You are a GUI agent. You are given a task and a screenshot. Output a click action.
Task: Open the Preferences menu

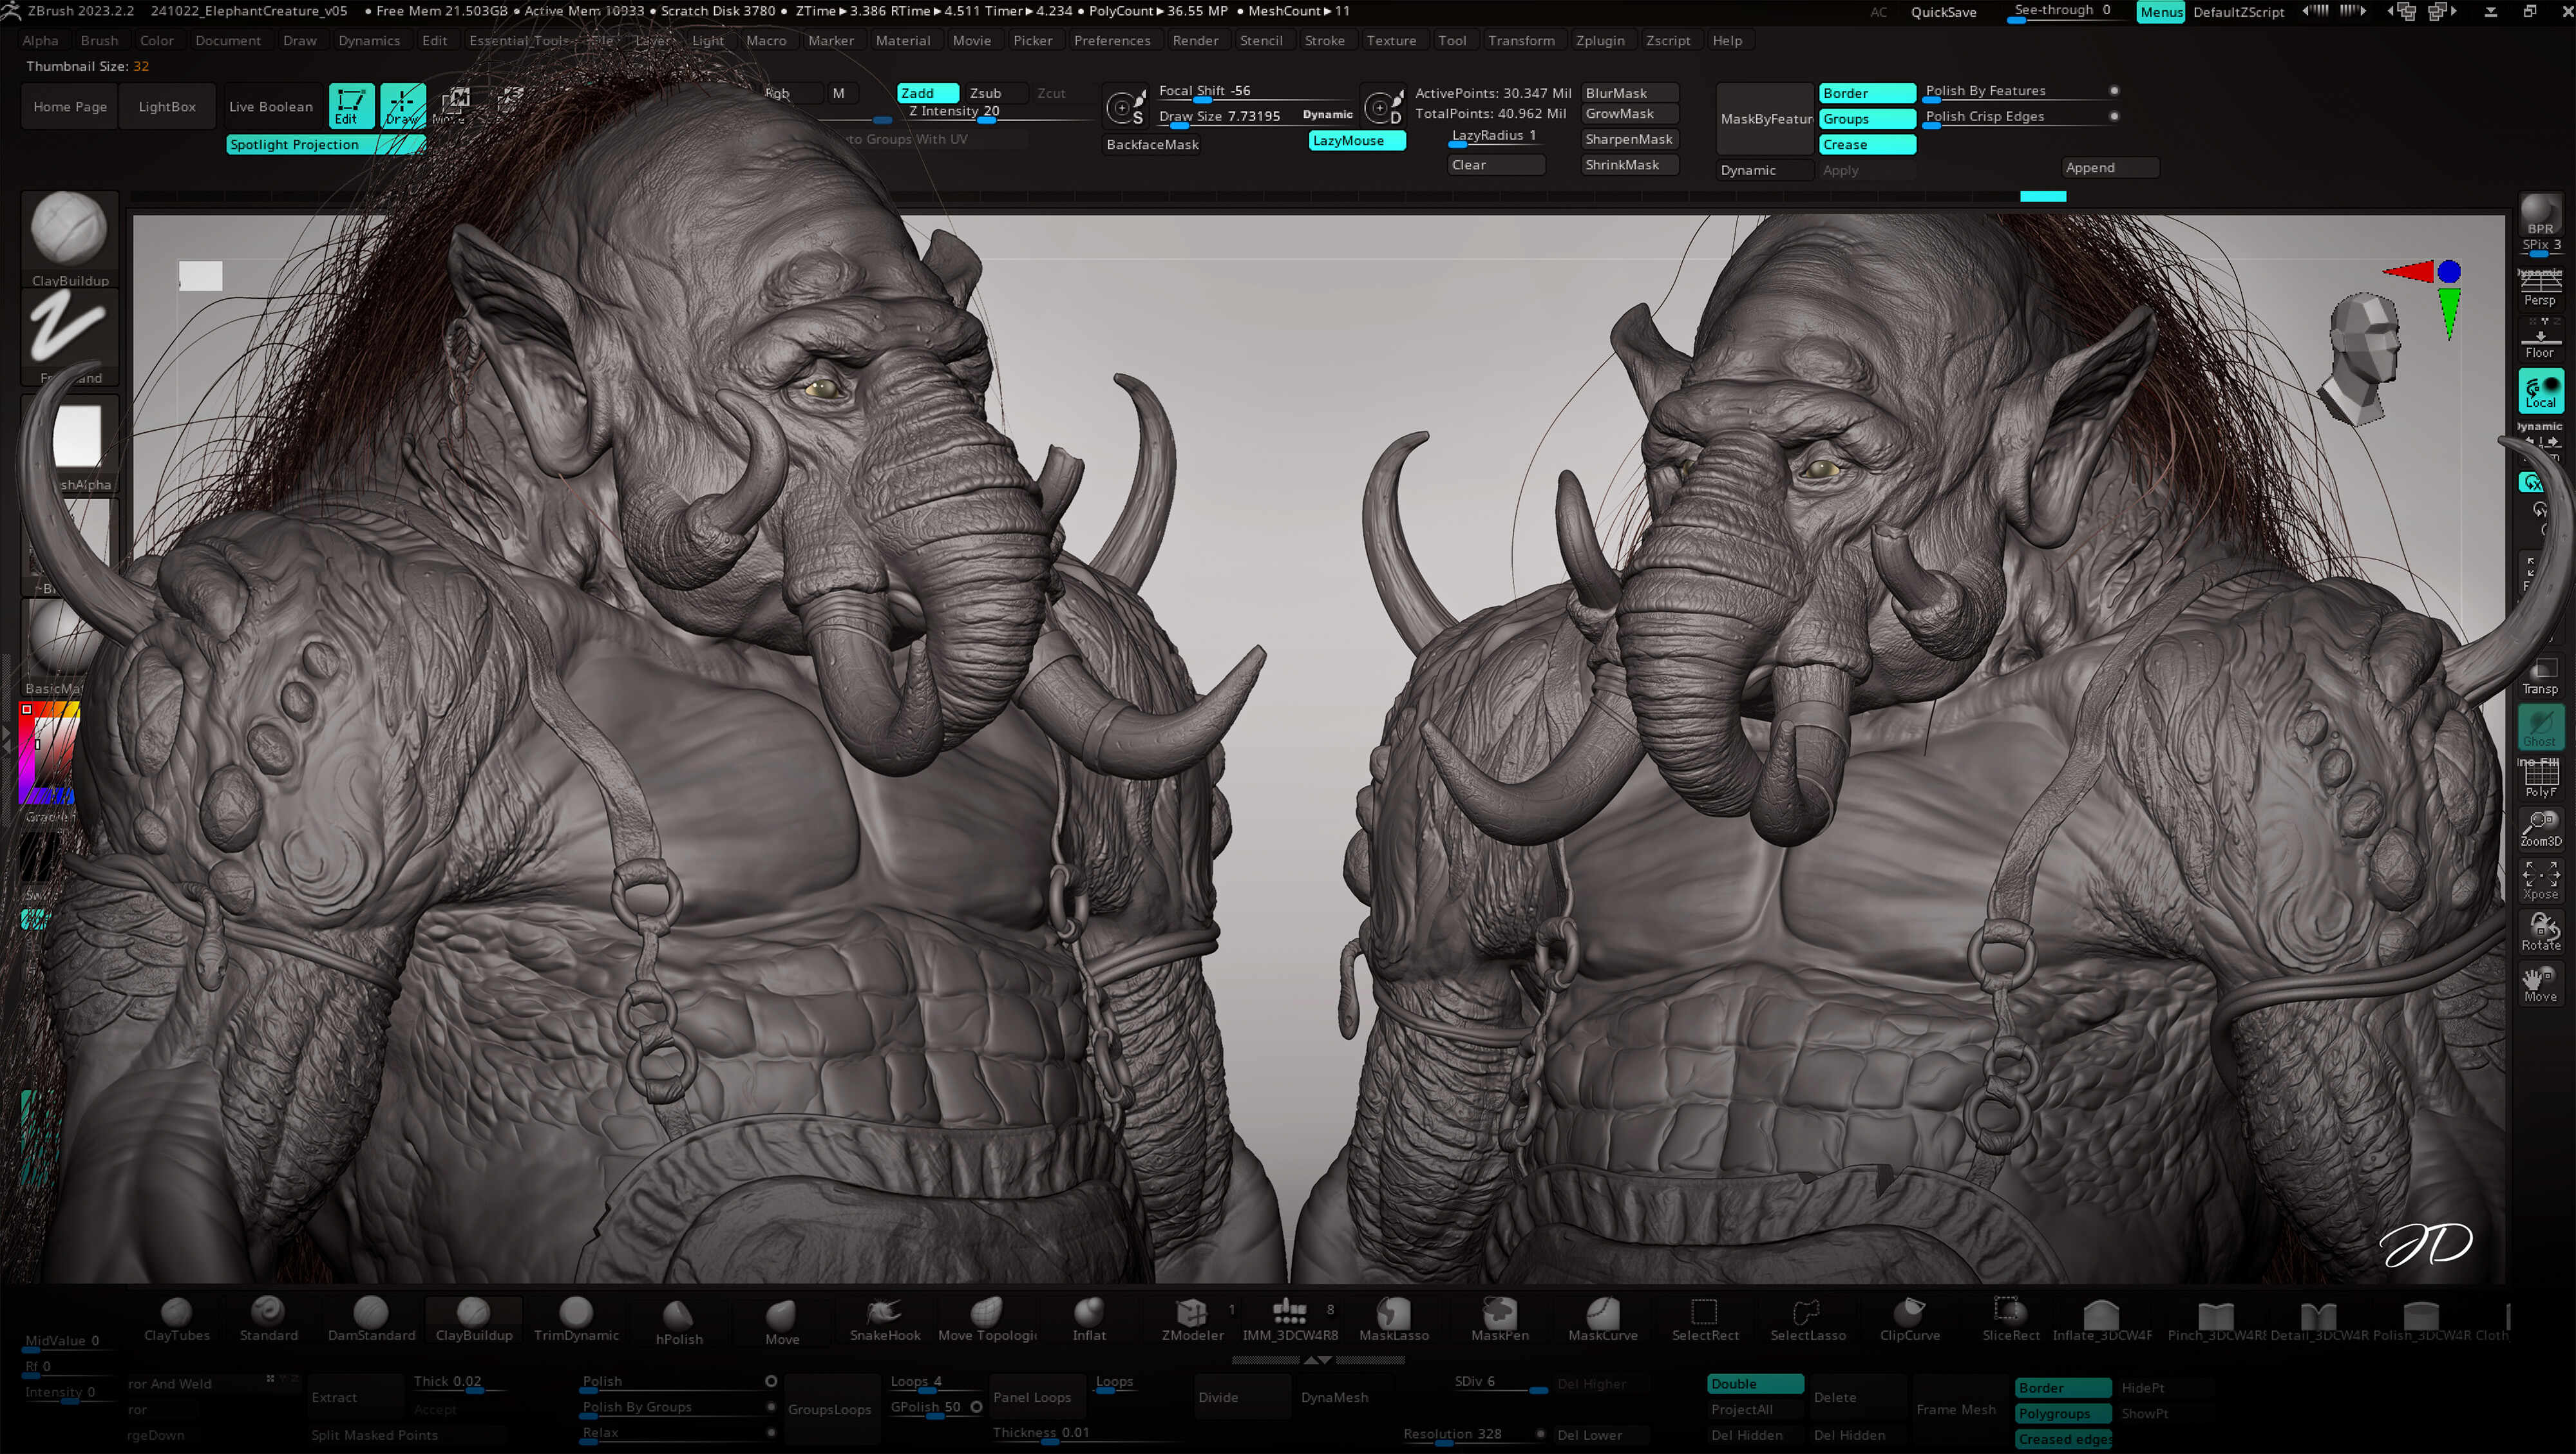pos(1112,40)
